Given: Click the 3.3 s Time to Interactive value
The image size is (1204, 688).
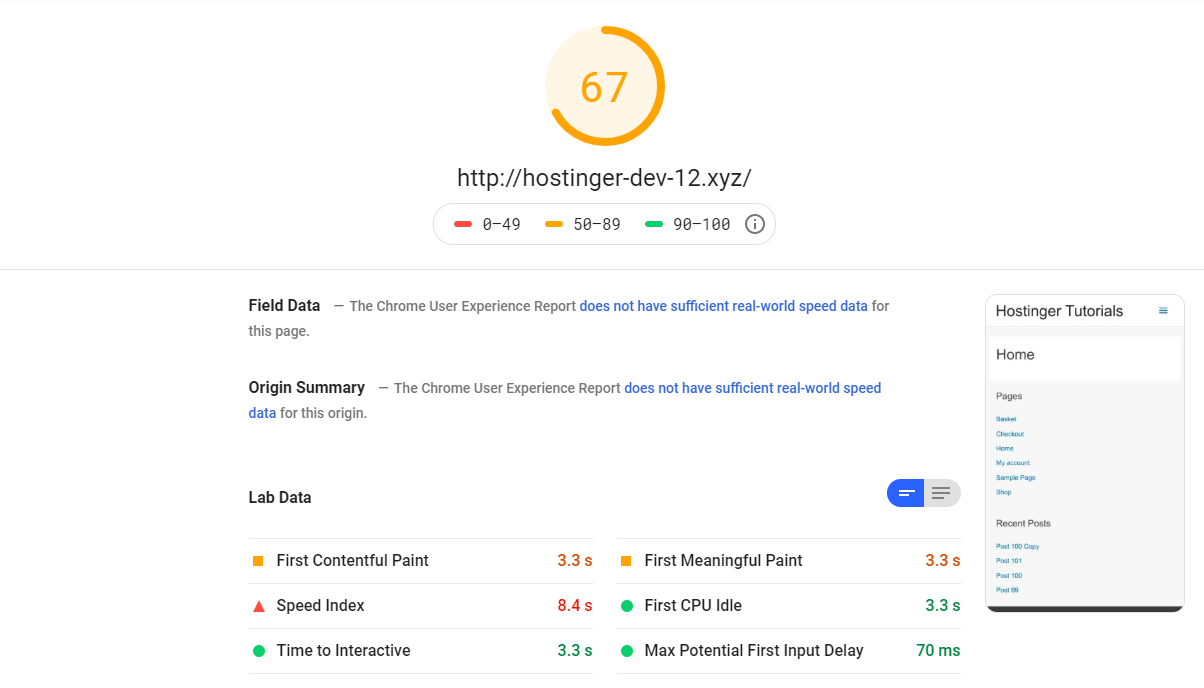Looking at the screenshot, I should click(x=575, y=651).
